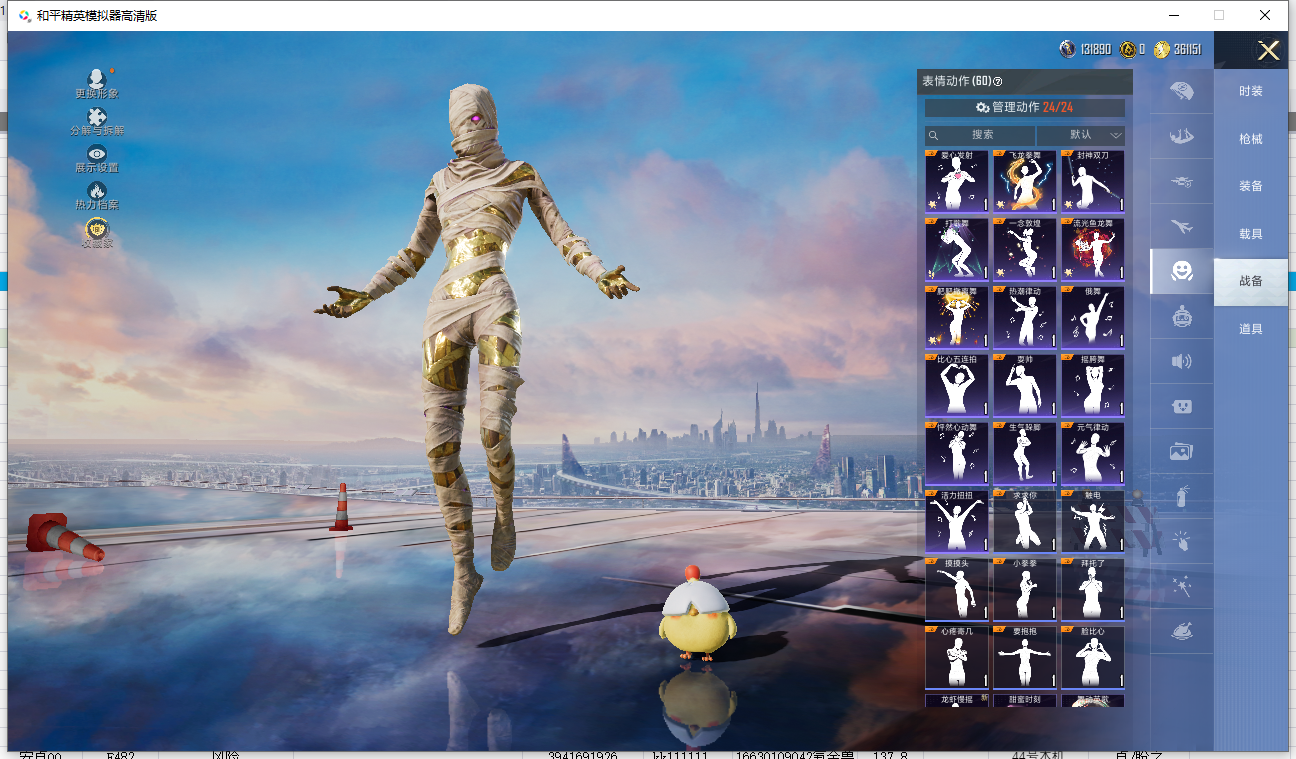The width and height of the screenshot is (1296, 759).
Task: Open the drone category icon
Action: click(x=1181, y=181)
